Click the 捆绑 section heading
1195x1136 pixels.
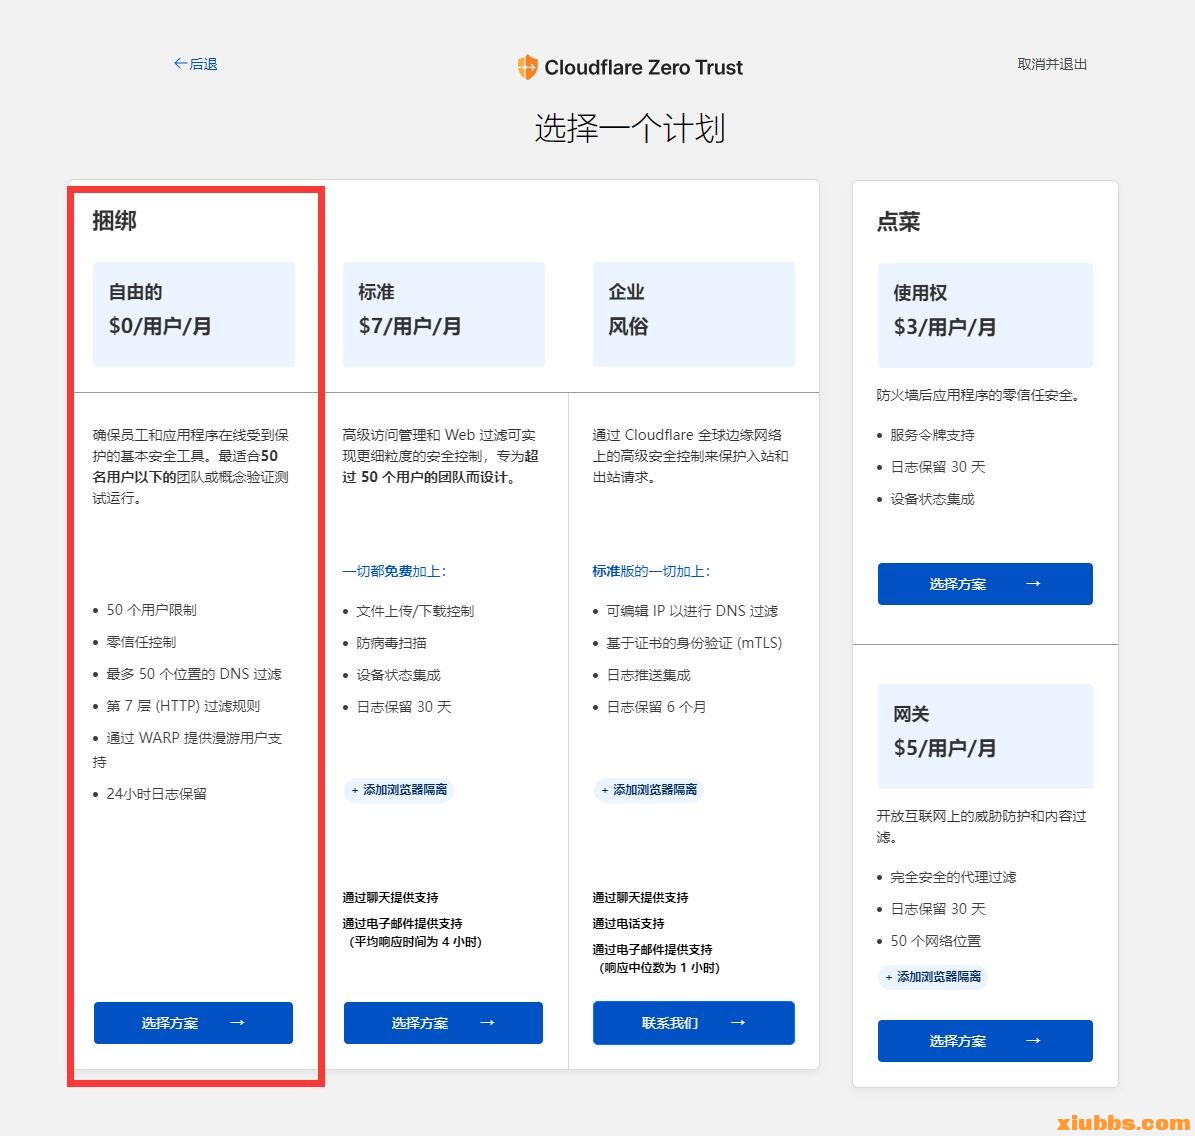coord(114,221)
